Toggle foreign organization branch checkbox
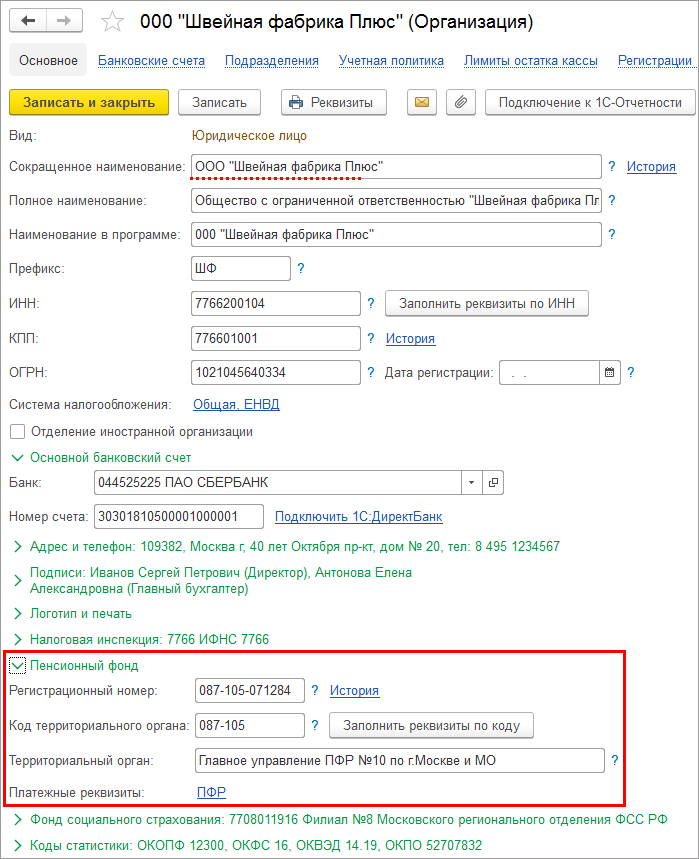 pyautogui.click(x=17, y=432)
